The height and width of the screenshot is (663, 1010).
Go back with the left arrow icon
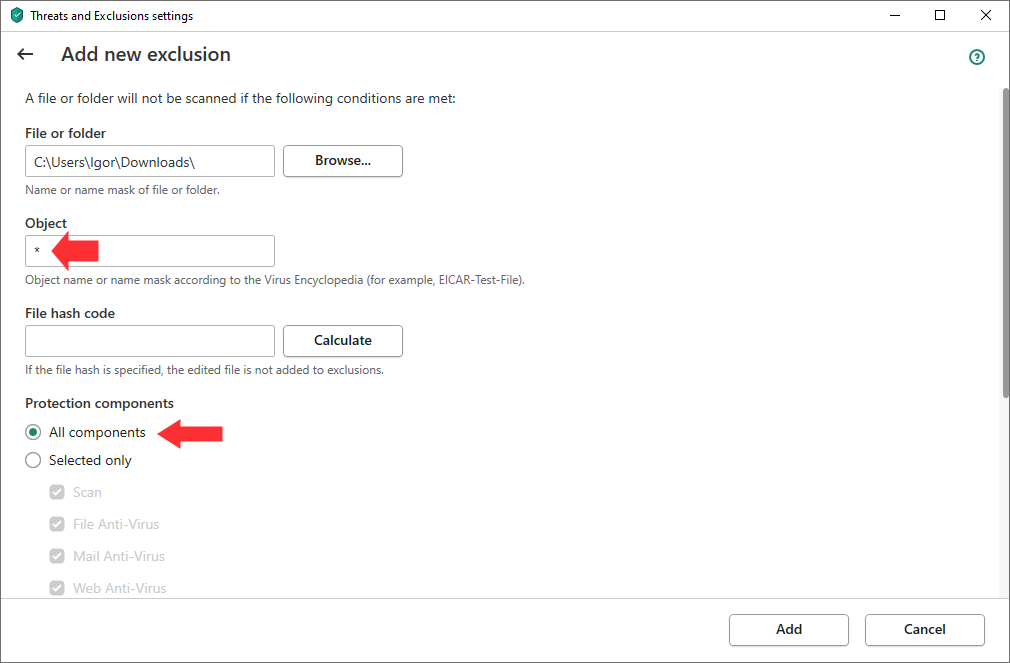(x=25, y=54)
